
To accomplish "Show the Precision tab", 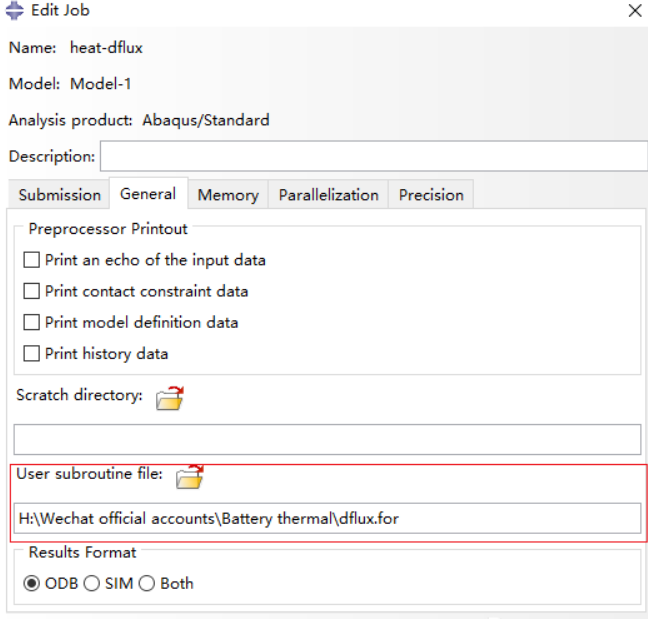I will [431, 195].
